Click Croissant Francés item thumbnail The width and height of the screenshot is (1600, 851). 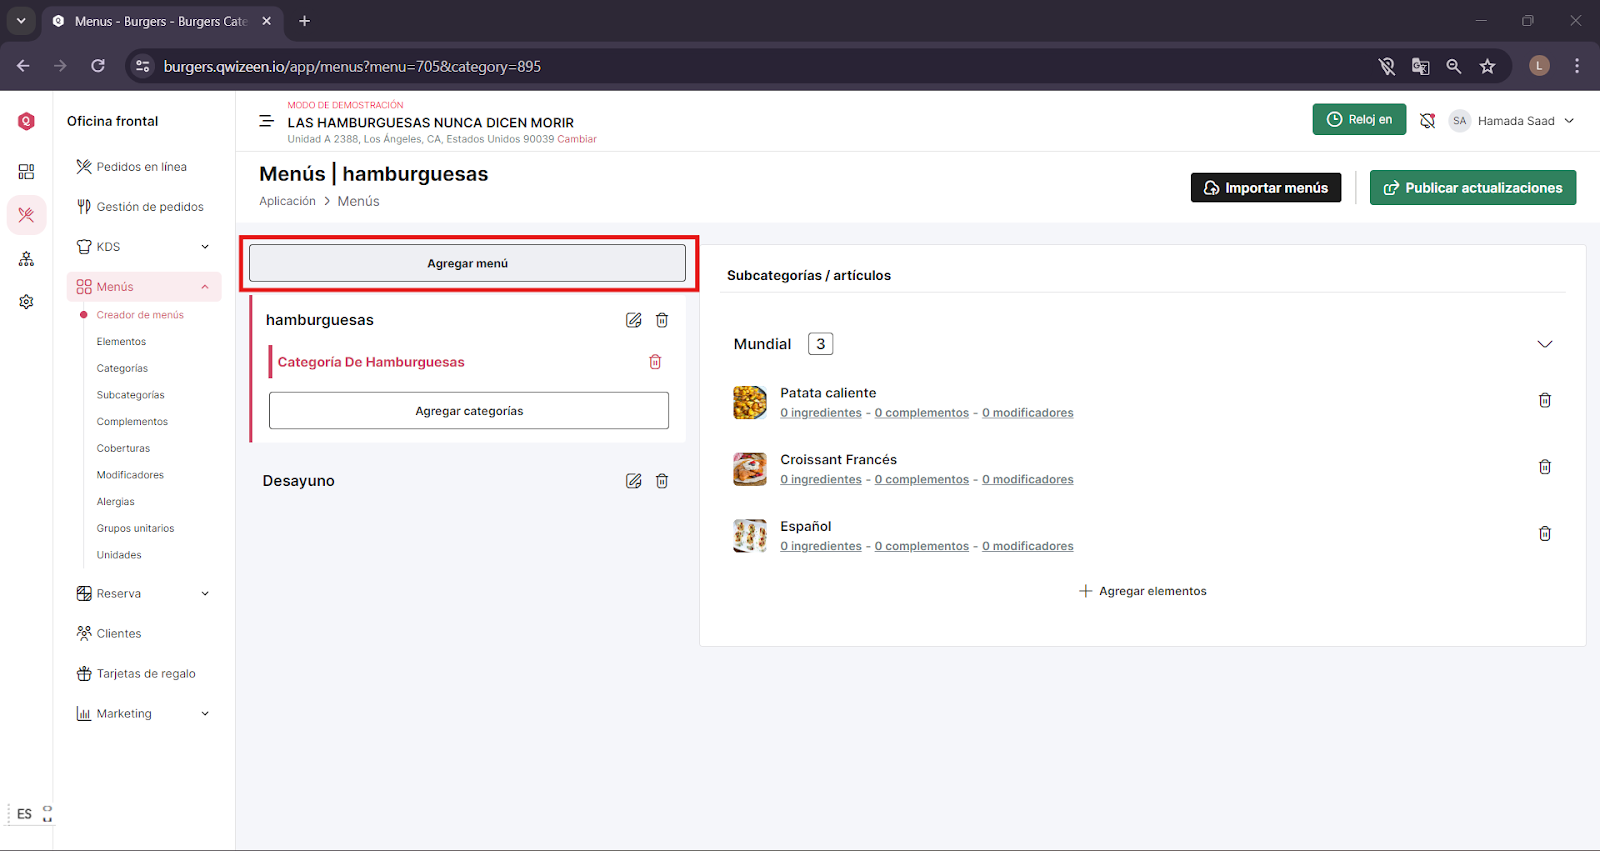[x=750, y=469]
